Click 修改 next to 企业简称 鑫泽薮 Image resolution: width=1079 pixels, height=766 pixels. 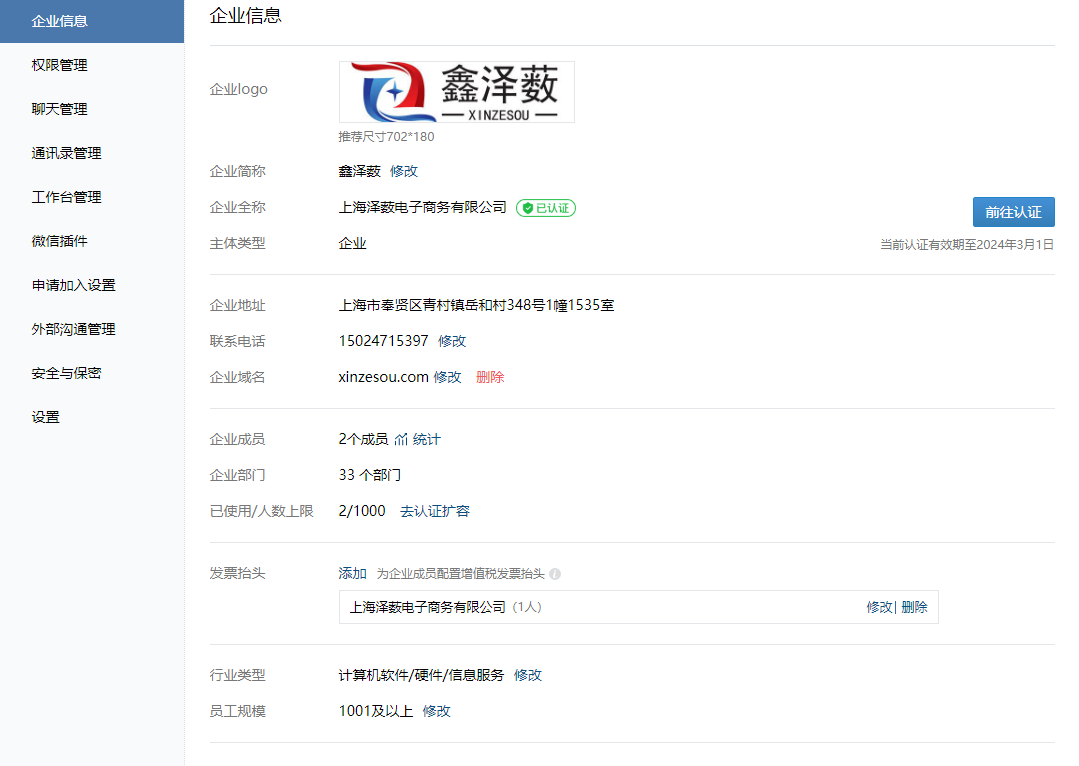click(404, 171)
